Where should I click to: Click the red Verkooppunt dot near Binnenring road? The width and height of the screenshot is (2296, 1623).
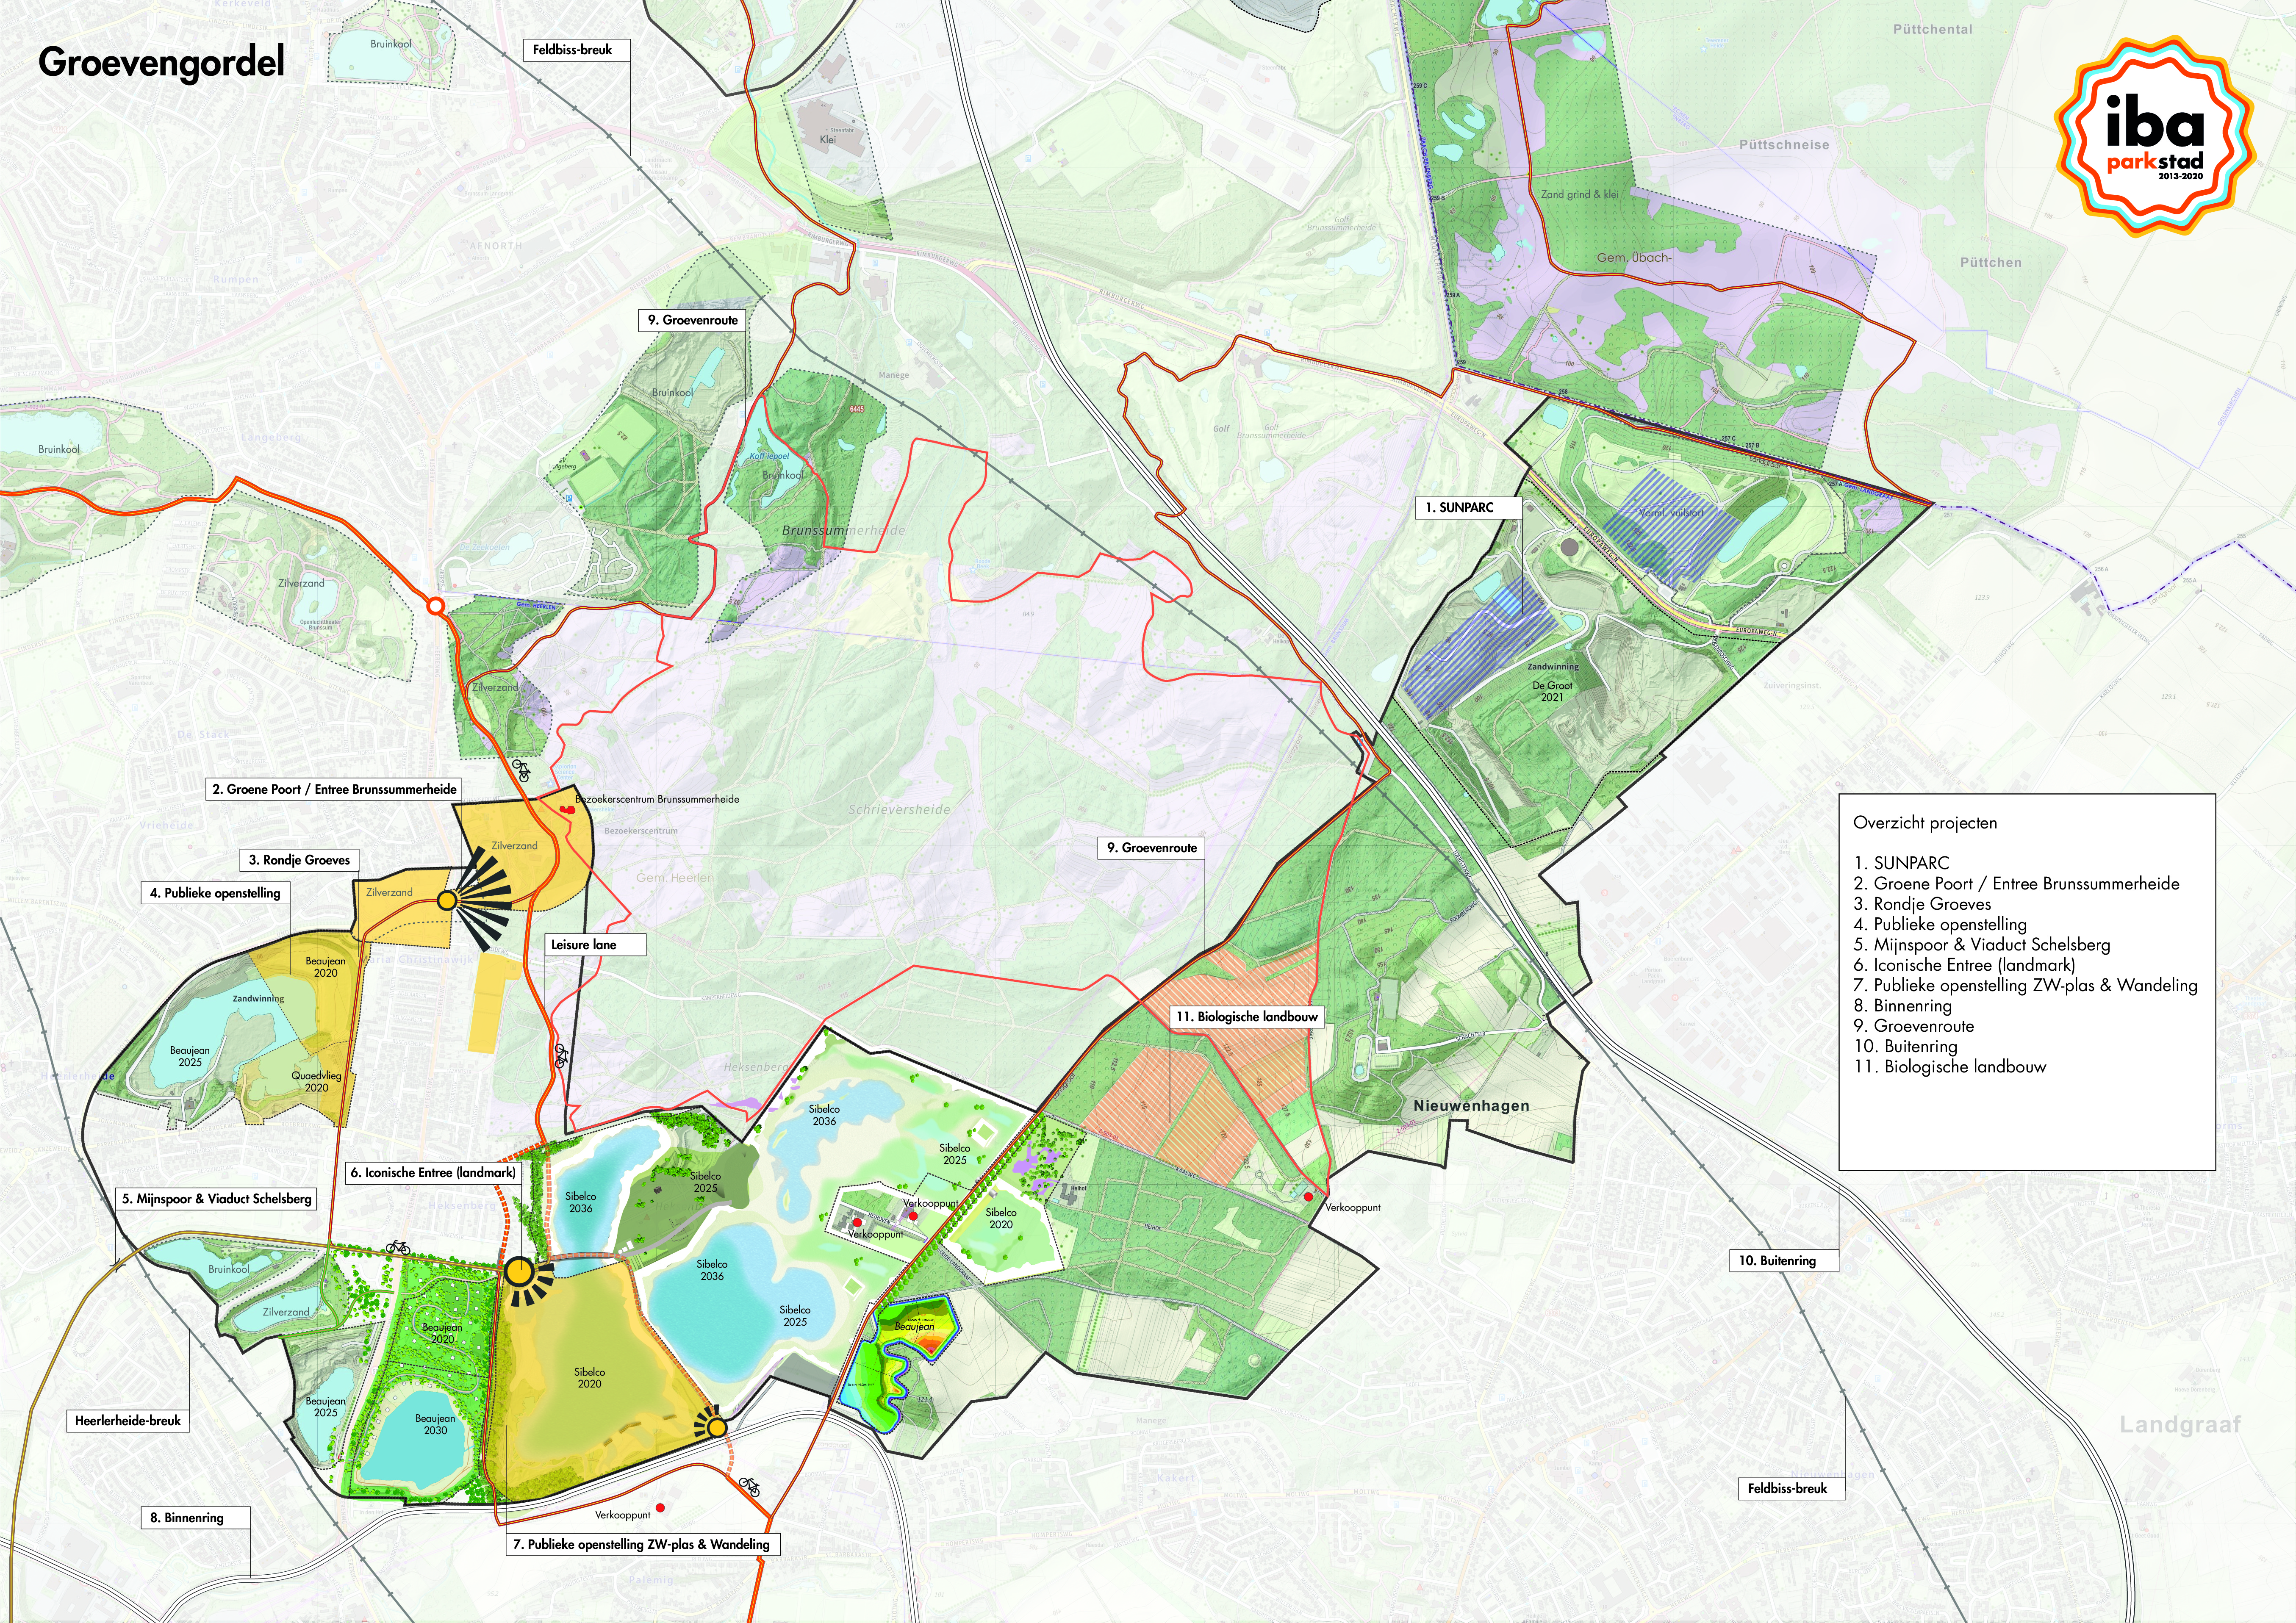660,1507
